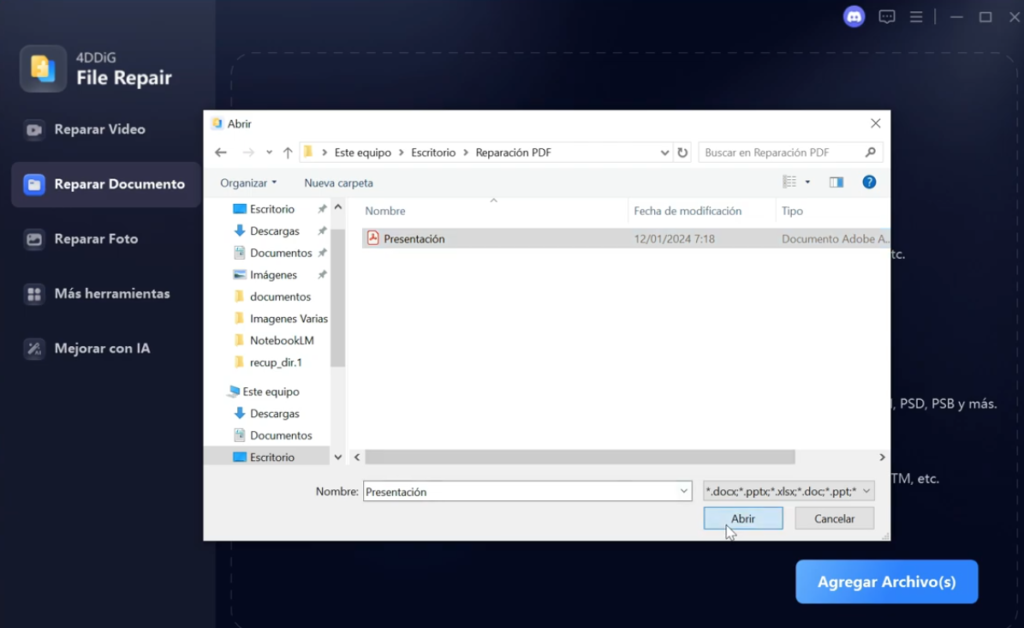This screenshot has width=1024, height=628.
Task: Open the Reparar Foto section
Action: point(96,239)
